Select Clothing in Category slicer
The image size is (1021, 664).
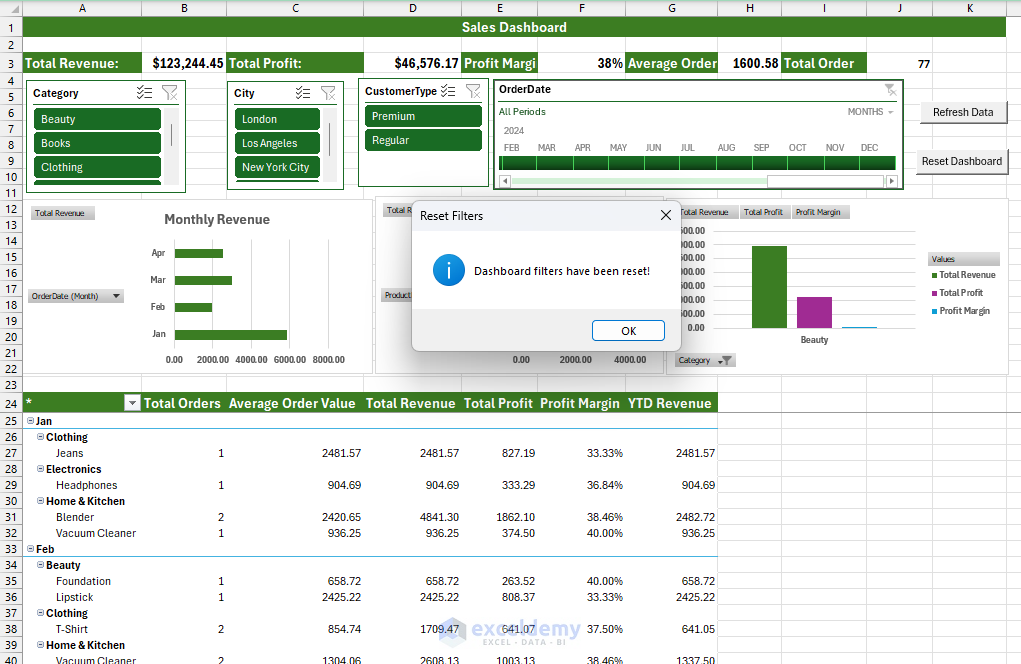(97, 167)
